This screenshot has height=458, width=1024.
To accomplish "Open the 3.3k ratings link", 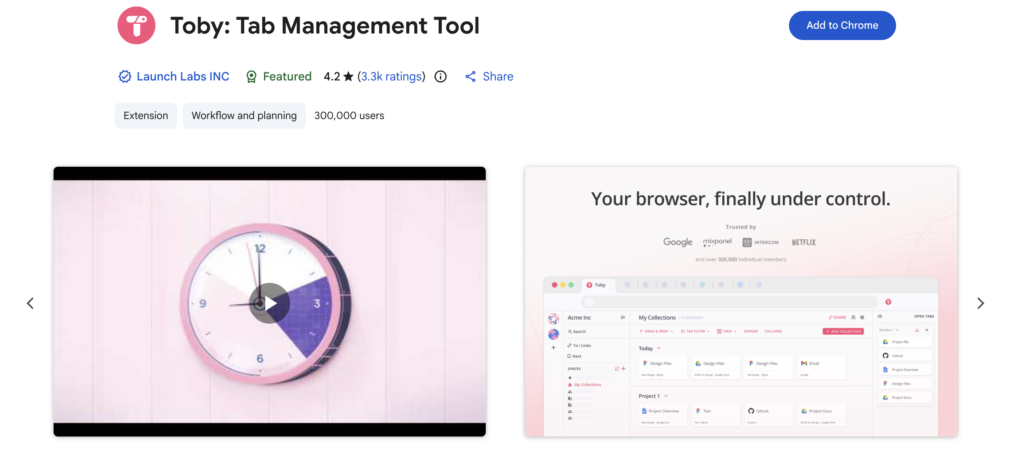I will (x=391, y=76).
